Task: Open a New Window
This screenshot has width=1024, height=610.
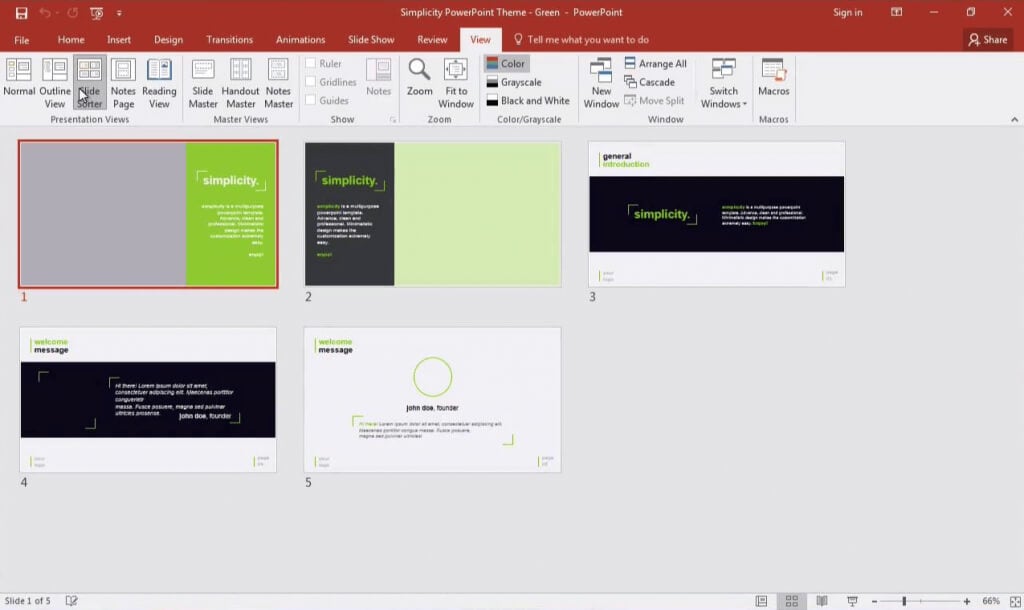Action: pyautogui.click(x=601, y=80)
